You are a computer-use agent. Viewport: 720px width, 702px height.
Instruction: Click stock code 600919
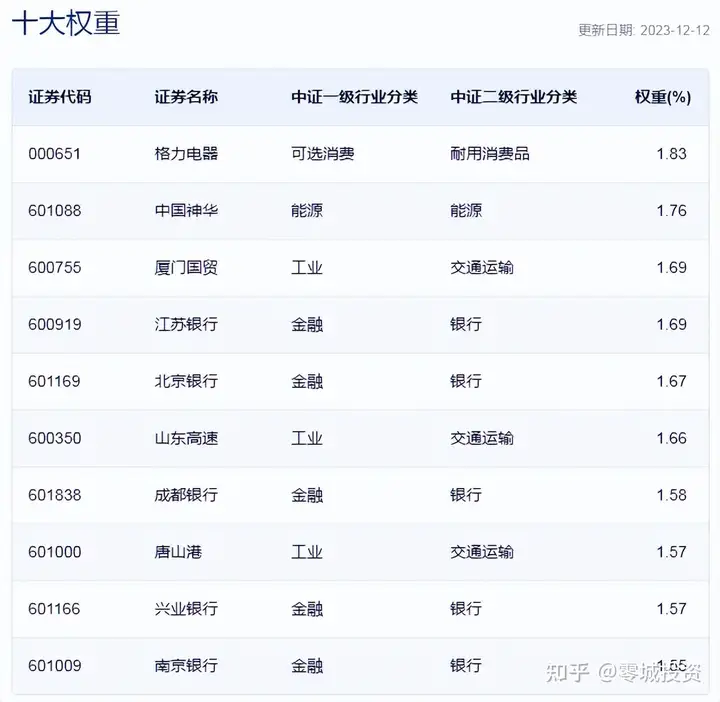[x=54, y=324]
